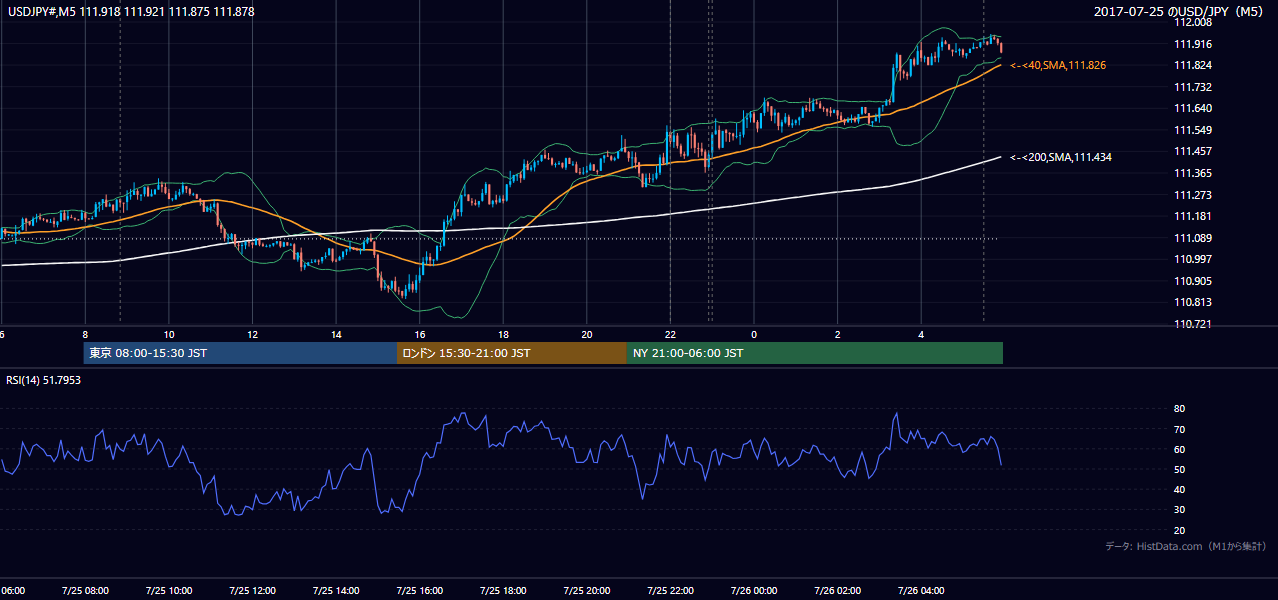Viewport: 1278px width, 600px height.
Task: Click price level 110.813 on the axis
Action: [x=1193, y=302]
